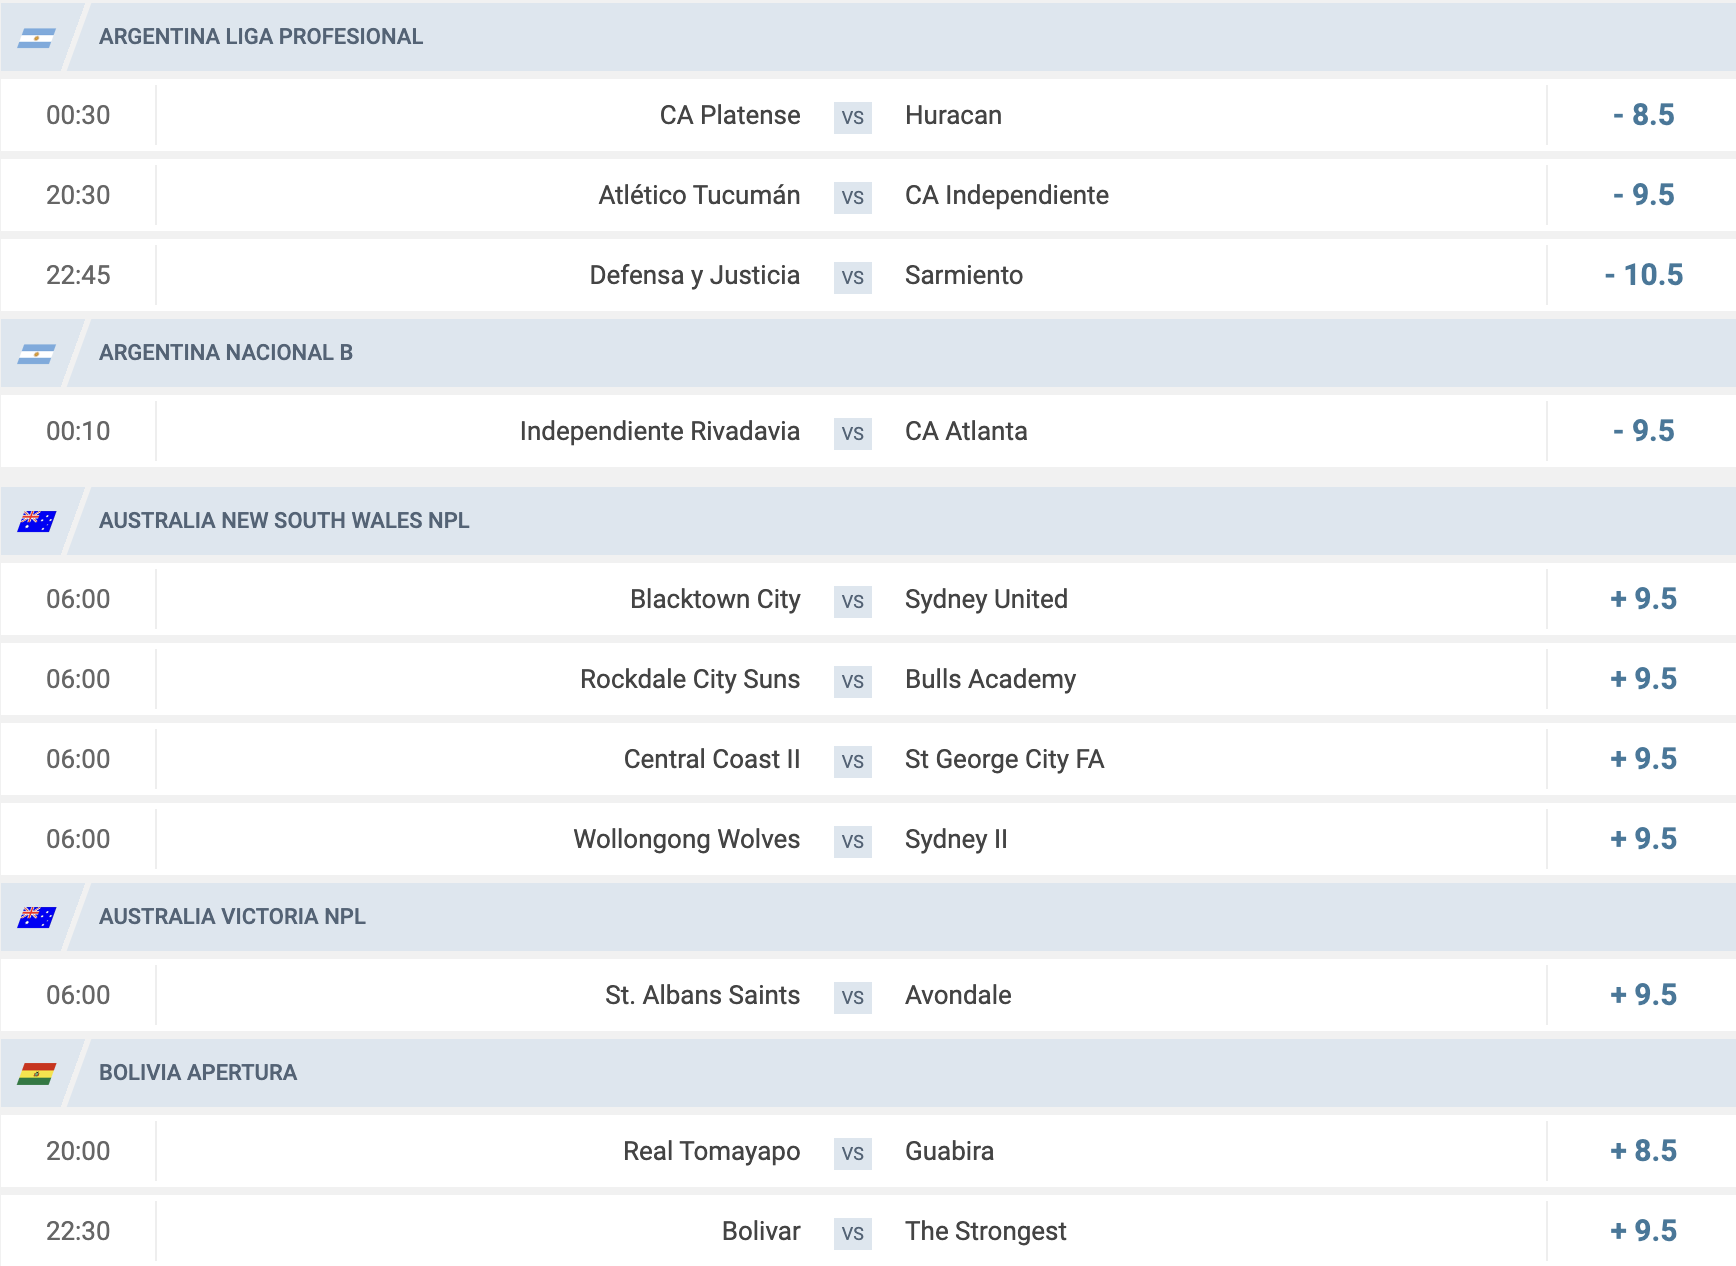Click the Bolivia flag beside Apertura
1736x1266 pixels.
[36, 1074]
